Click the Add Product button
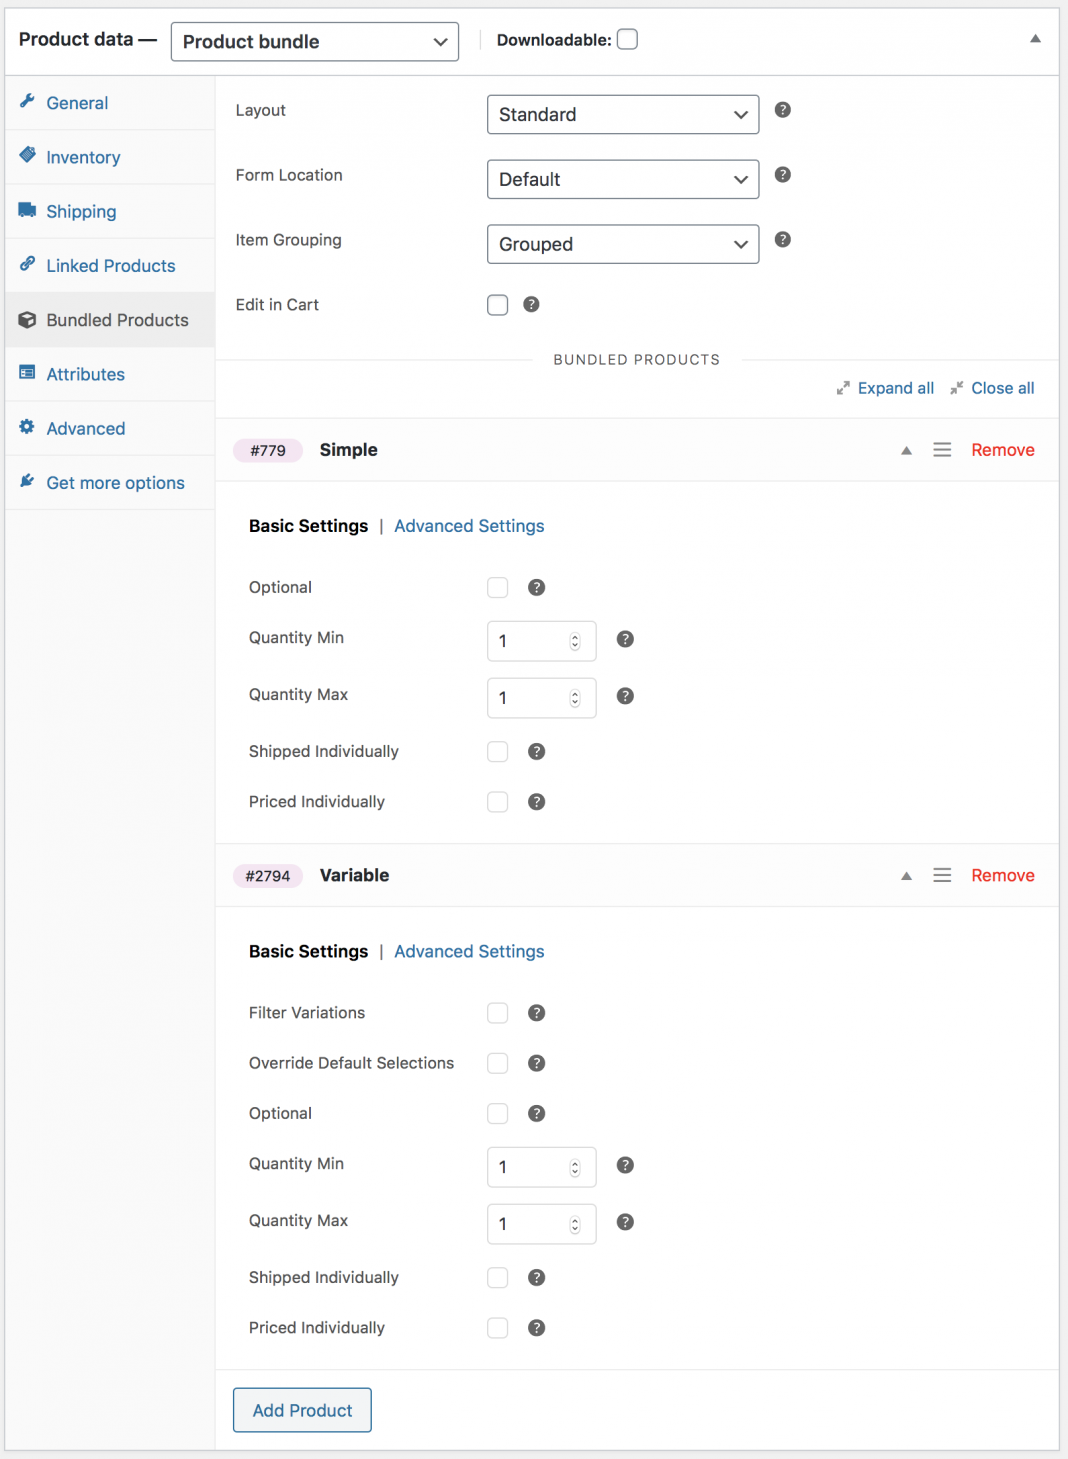The height and width of the screenshot is (1459, 1068). coord(301,1410)
